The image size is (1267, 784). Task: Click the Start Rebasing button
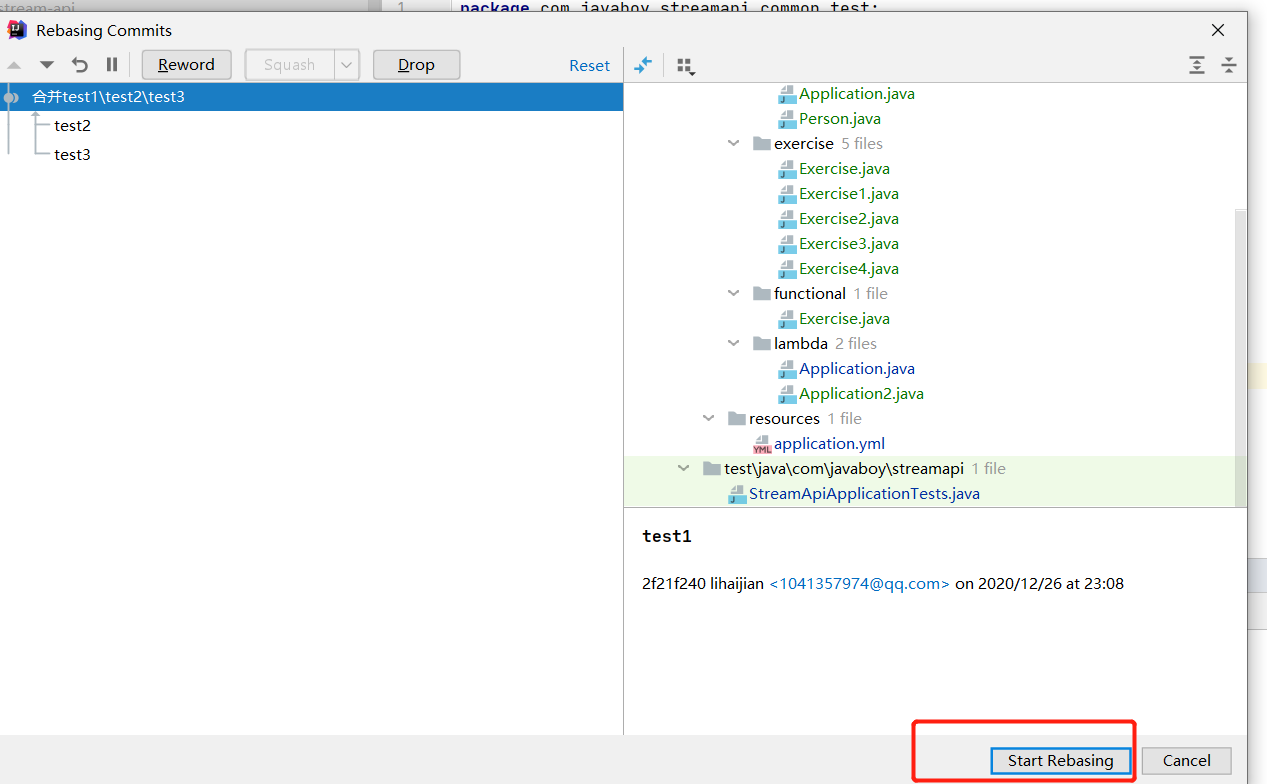click(x=1060, y=760)
